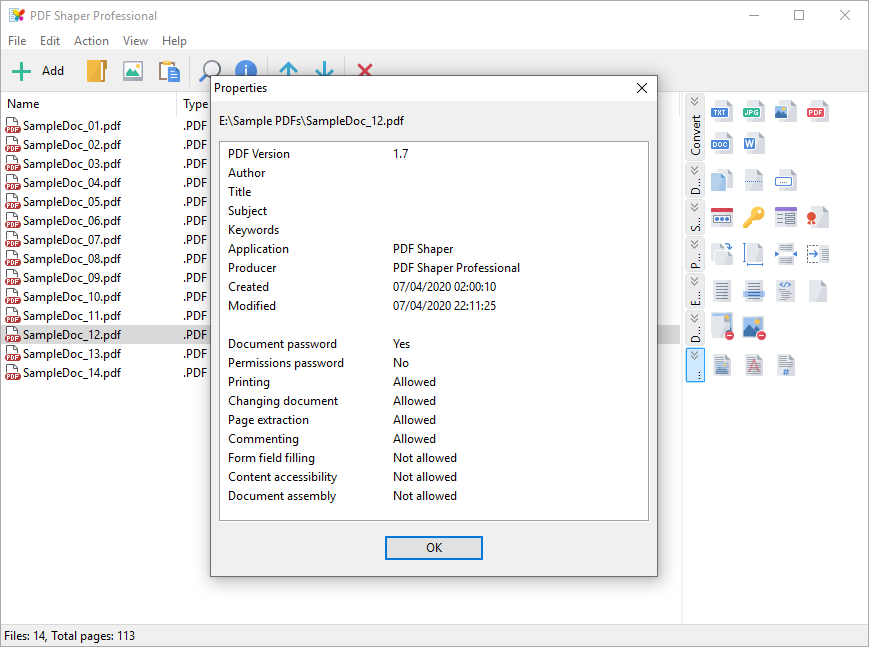Select SampleDoc_05.pdf in file list
This screenshot has height=647, width=869.
pos(71,202)
